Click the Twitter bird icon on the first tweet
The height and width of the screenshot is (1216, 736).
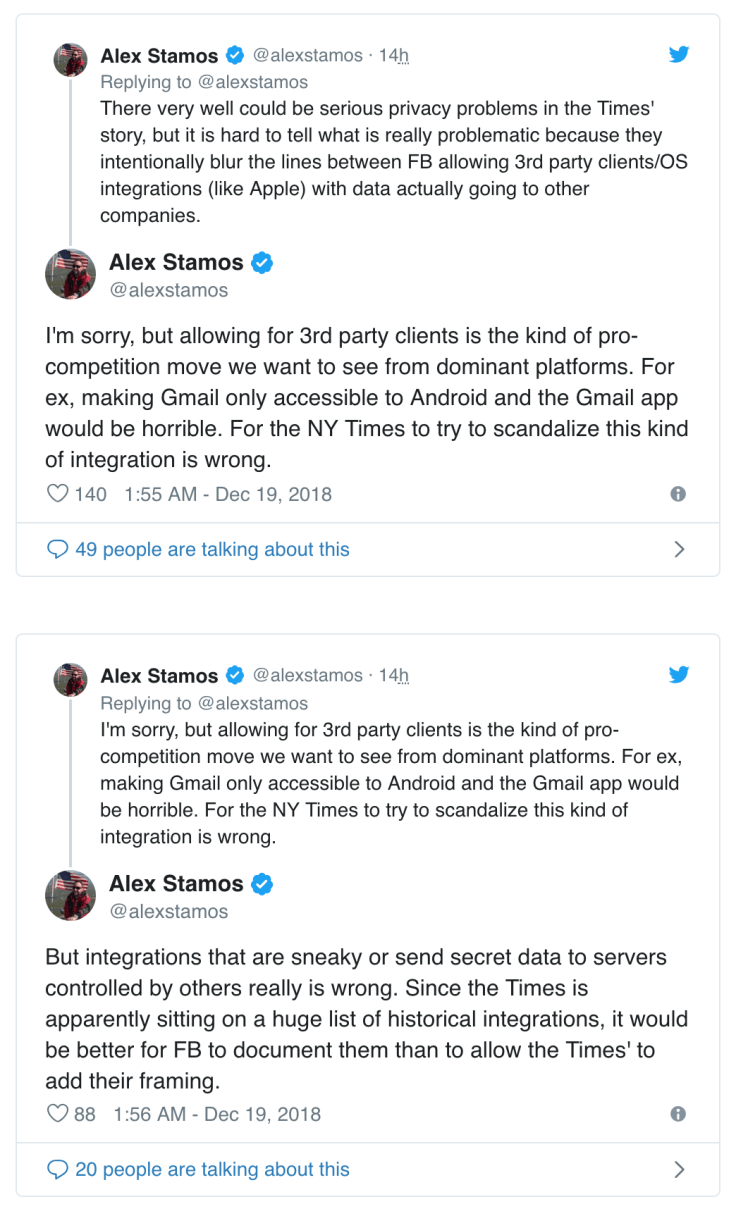point(679,55)
